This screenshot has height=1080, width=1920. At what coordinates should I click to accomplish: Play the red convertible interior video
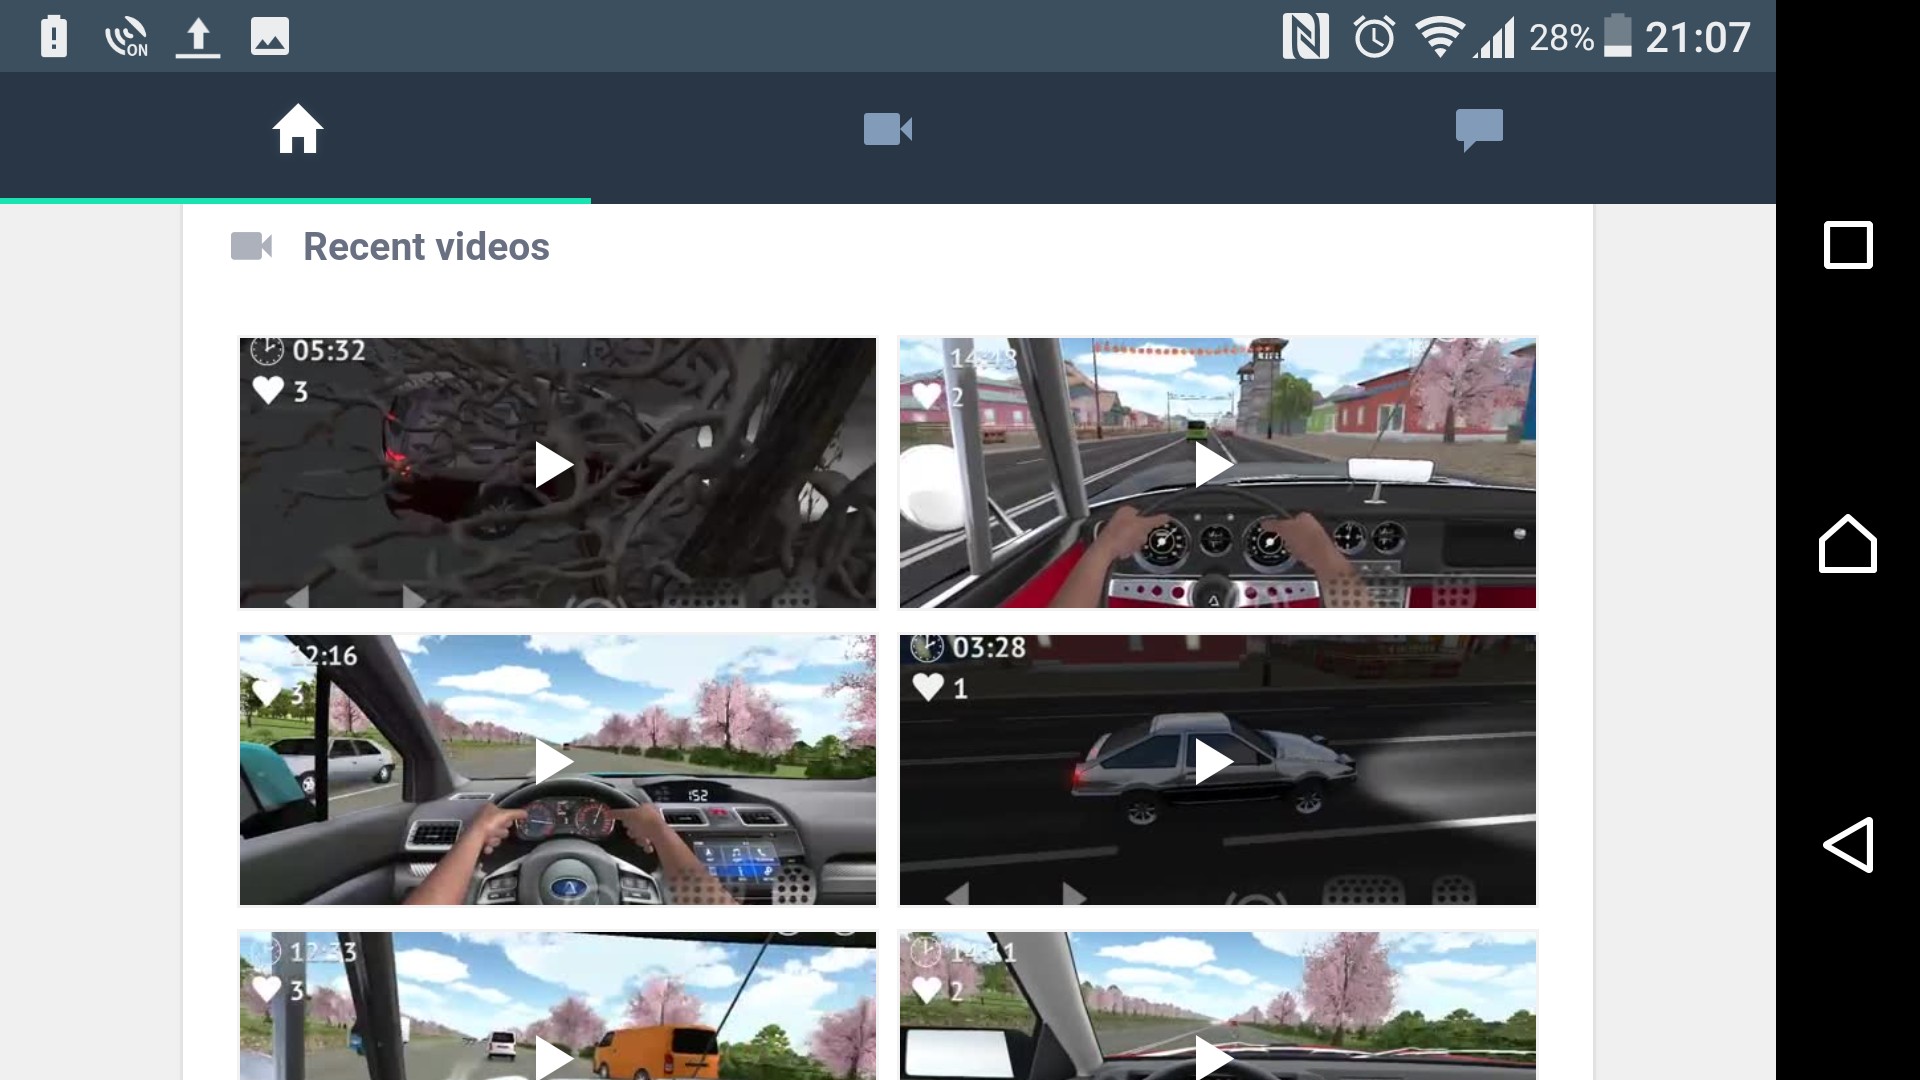pyautogui.click(x=1214, y=466)
